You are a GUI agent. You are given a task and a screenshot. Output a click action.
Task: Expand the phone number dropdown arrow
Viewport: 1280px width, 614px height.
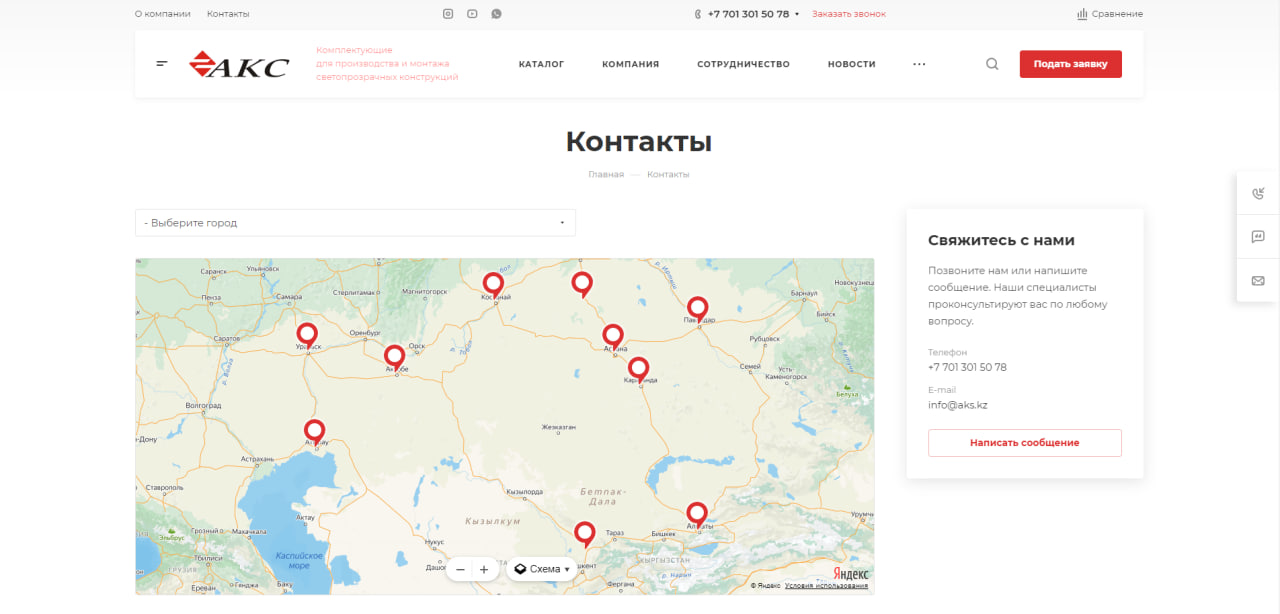click(x=797, y=15)
